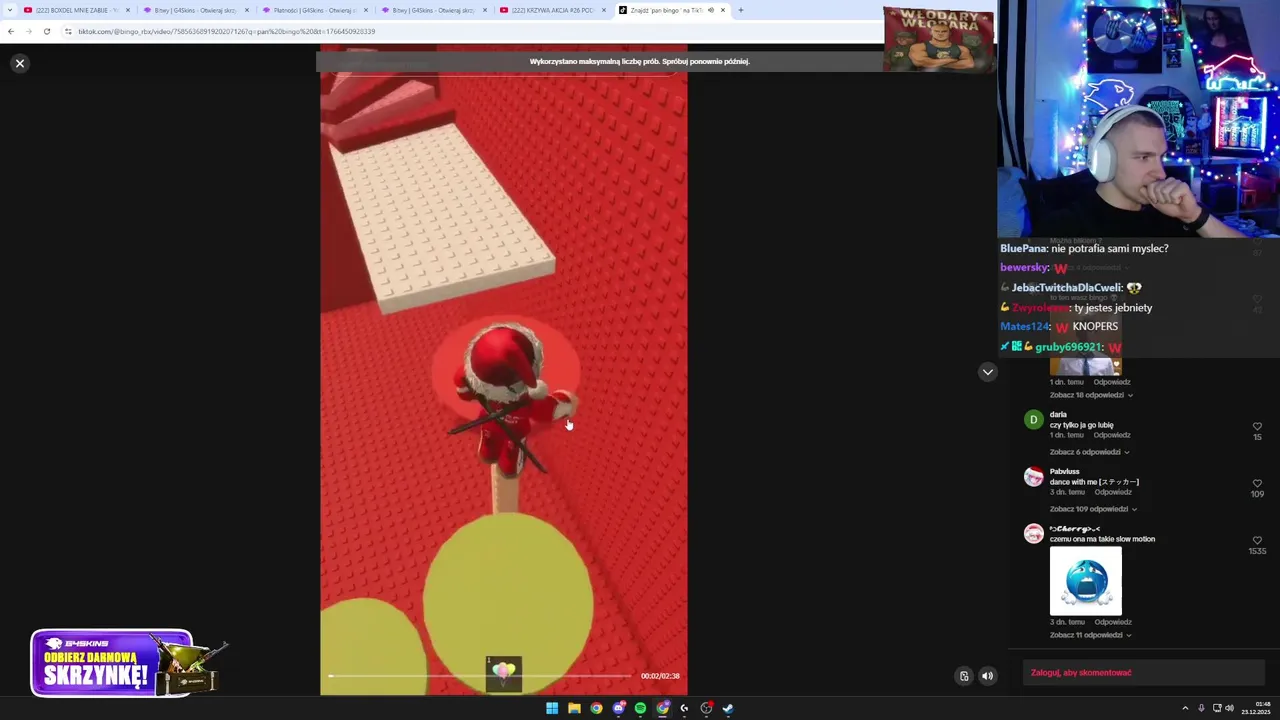Switch to 'KRZYWA AKCJA #26' YouTube tab
Image resolution: width=1280 pixels, height=720 pixels.
552,10
